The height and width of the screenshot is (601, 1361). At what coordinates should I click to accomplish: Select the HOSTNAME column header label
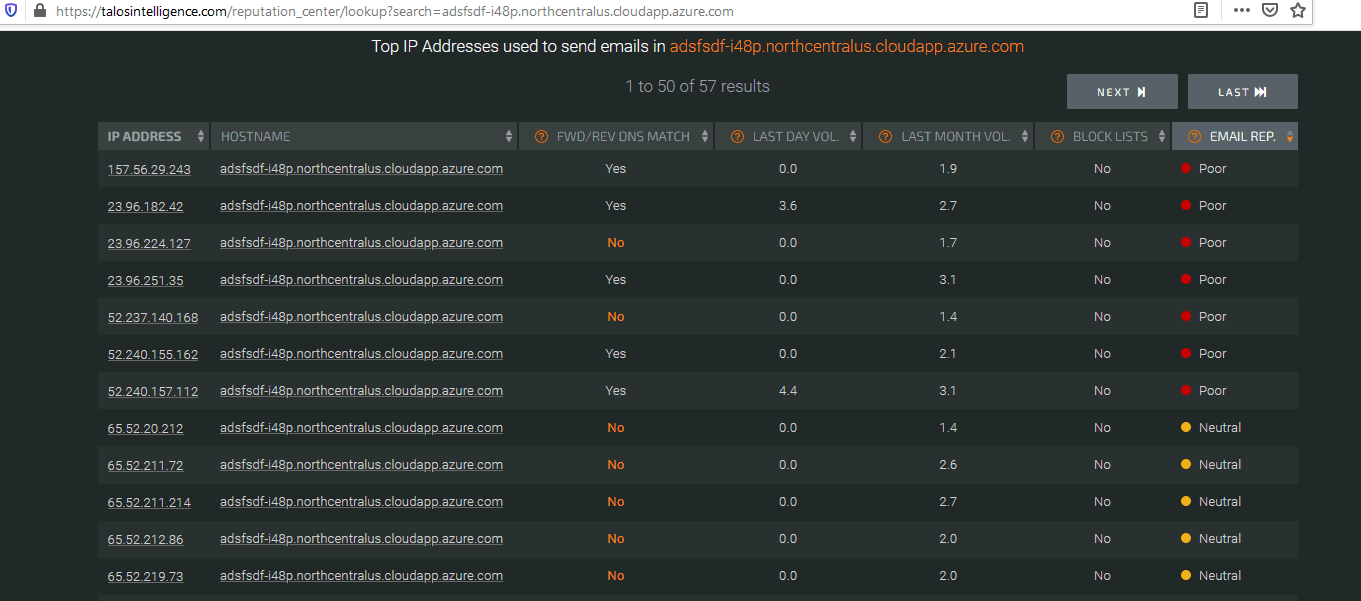click(x=255, y=137)
